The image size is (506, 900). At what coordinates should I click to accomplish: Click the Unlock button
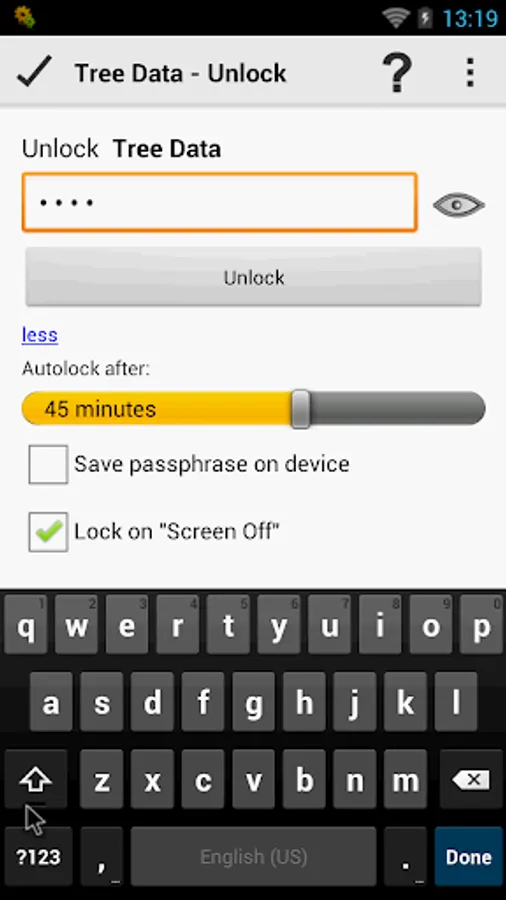pos(254,277)
